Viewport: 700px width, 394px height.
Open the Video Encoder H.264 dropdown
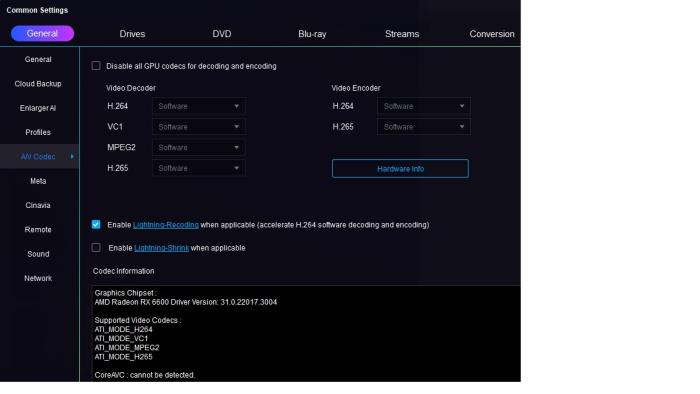click(x=424, y=106)
